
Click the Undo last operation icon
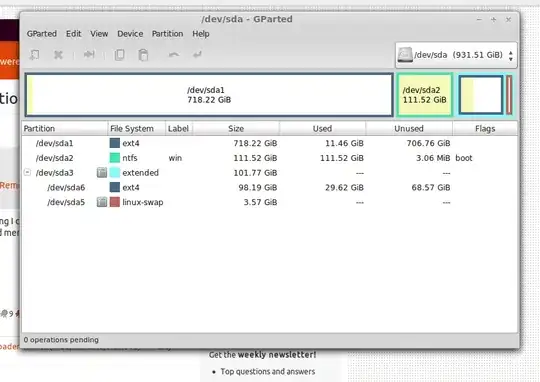[x=174, y=54]
